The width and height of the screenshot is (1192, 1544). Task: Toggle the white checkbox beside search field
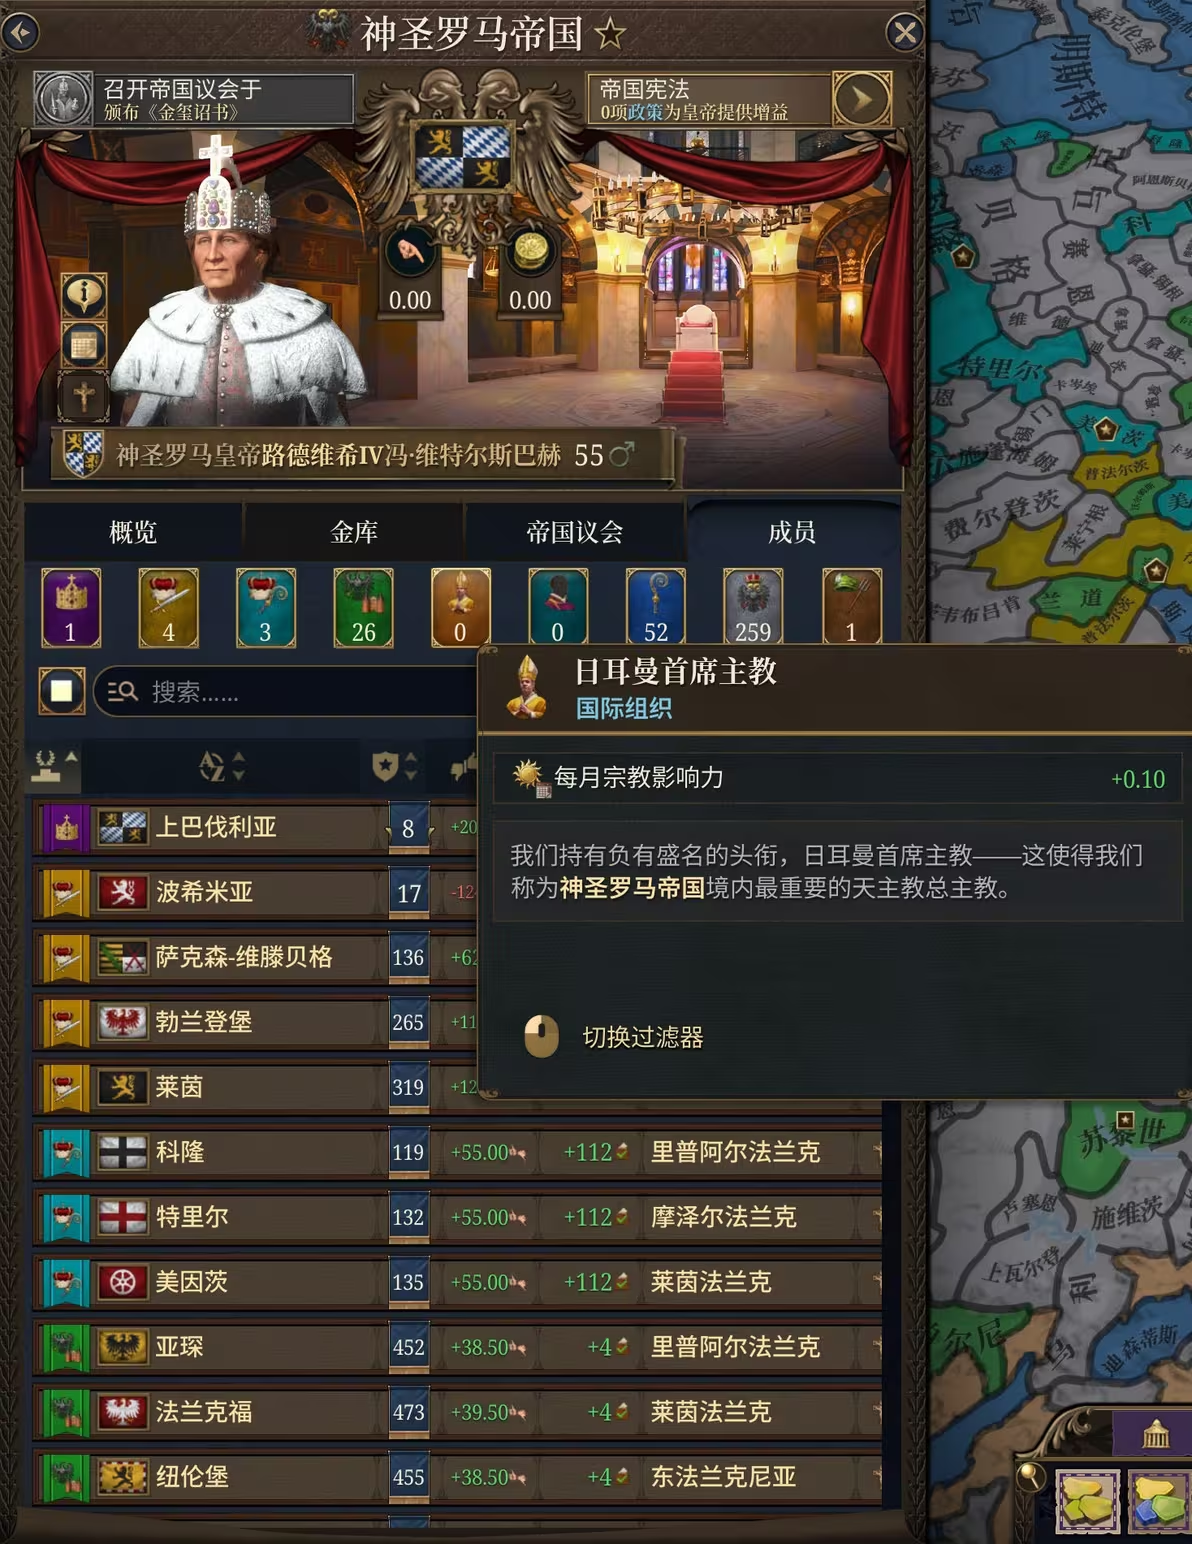(x=61, y=691)
